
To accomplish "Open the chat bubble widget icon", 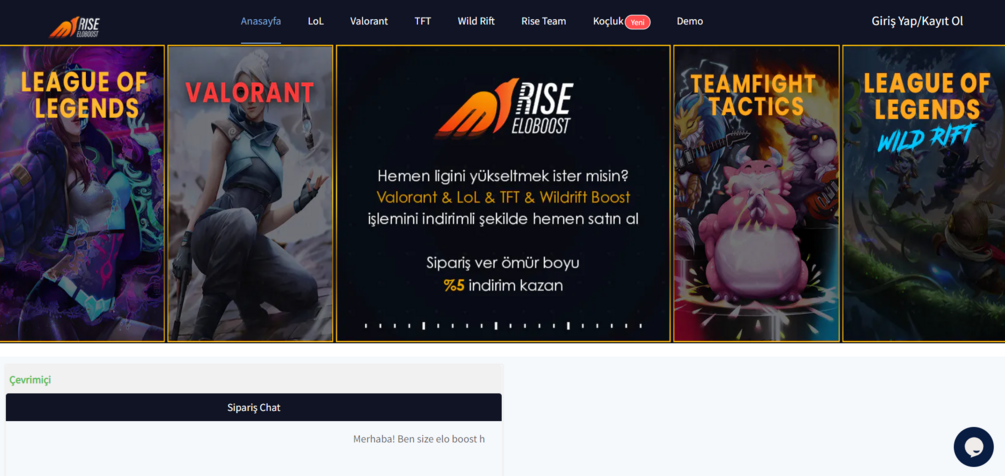I will pyautogui.click(x=973, y=447).
